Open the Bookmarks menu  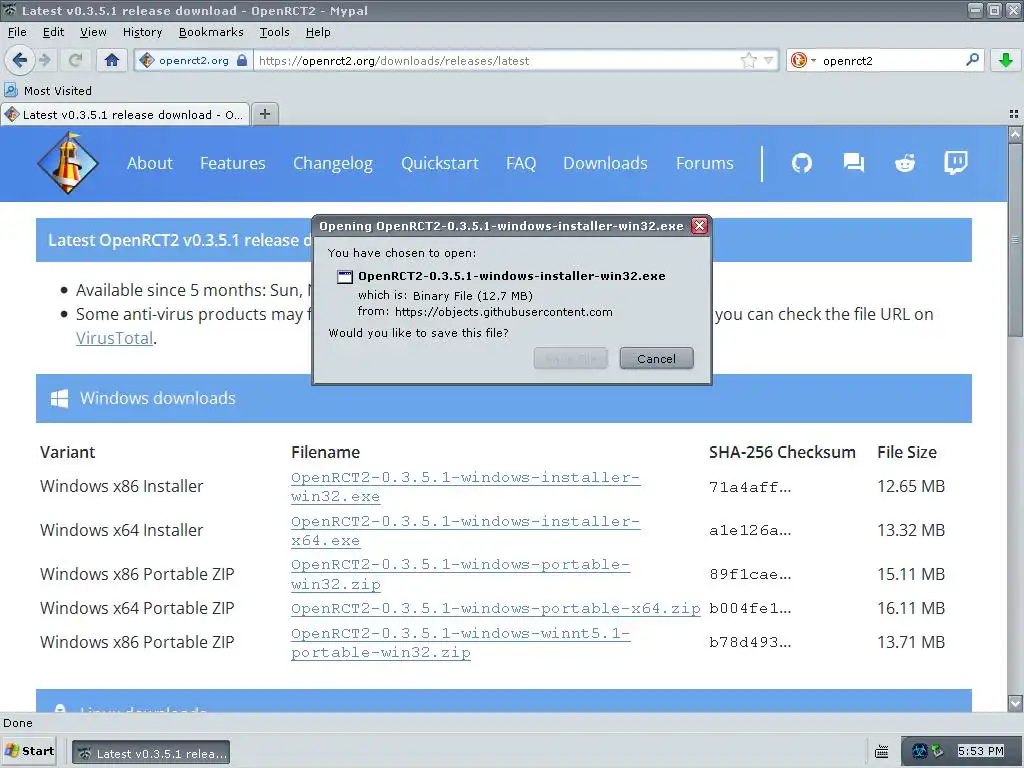pos(211,32)
